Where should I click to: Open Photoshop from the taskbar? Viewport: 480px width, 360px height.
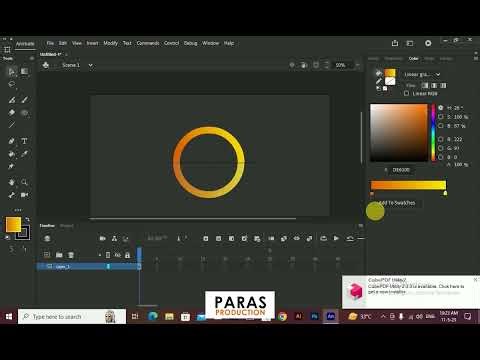314,316
